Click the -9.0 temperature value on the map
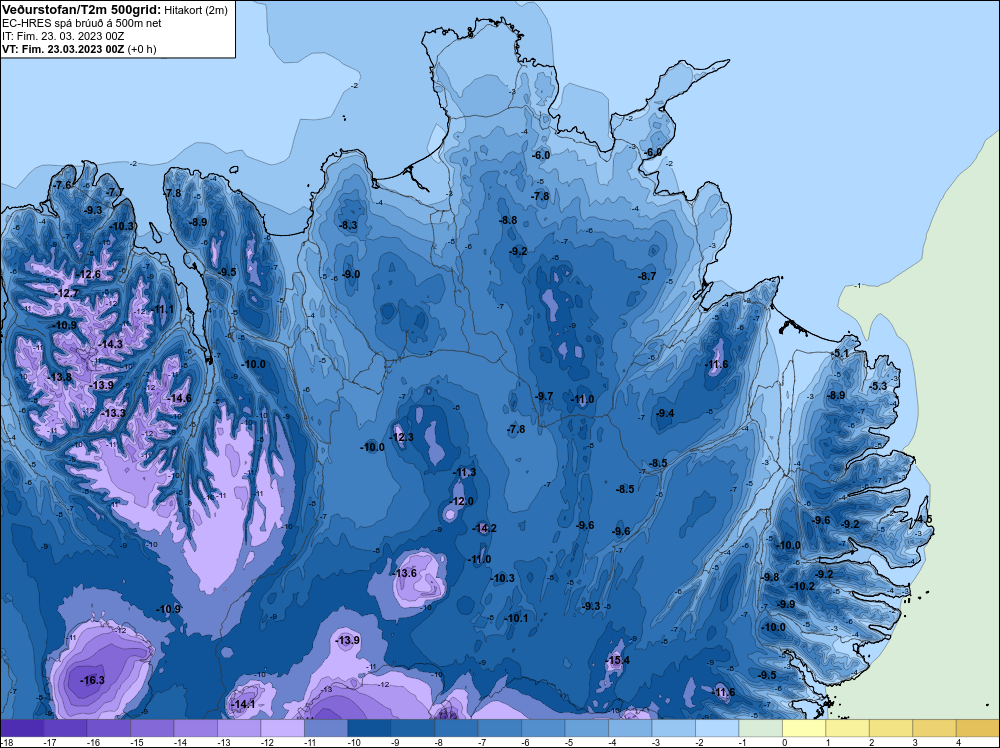 [350, 274]
